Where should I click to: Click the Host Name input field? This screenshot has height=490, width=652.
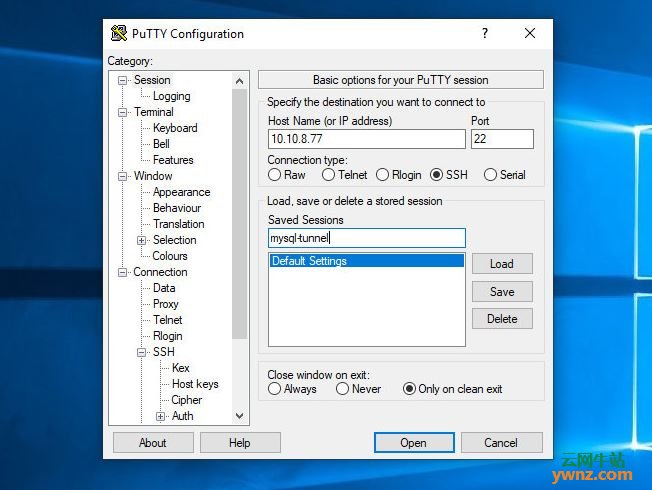pos(367,139)
